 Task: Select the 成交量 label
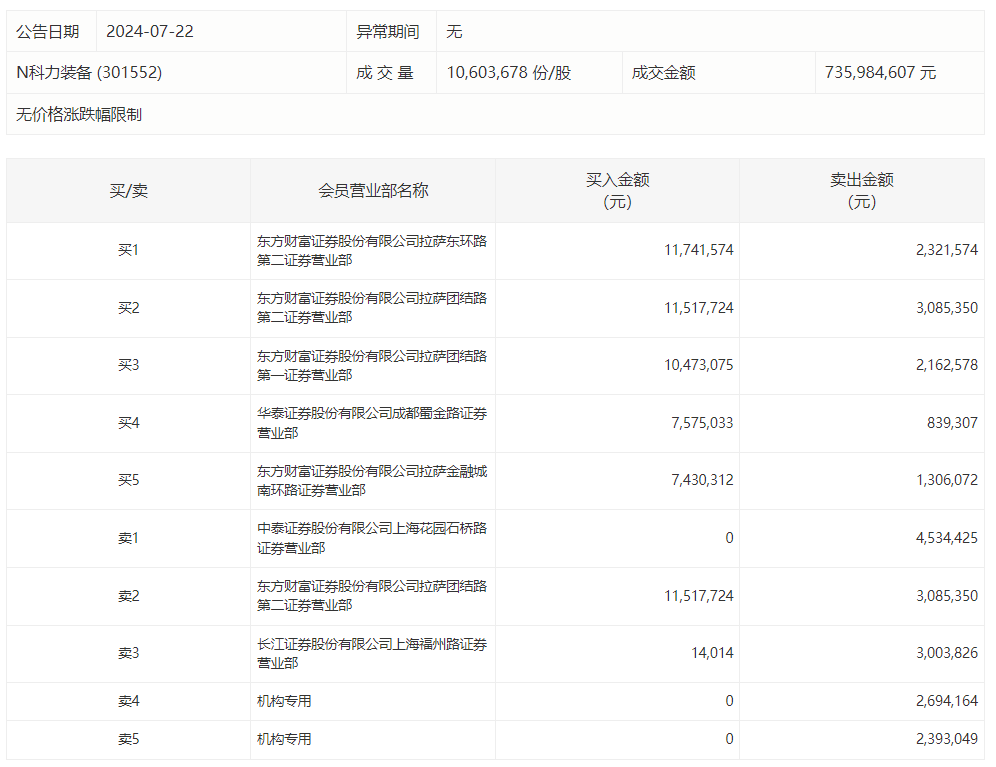tap(385, 72)
